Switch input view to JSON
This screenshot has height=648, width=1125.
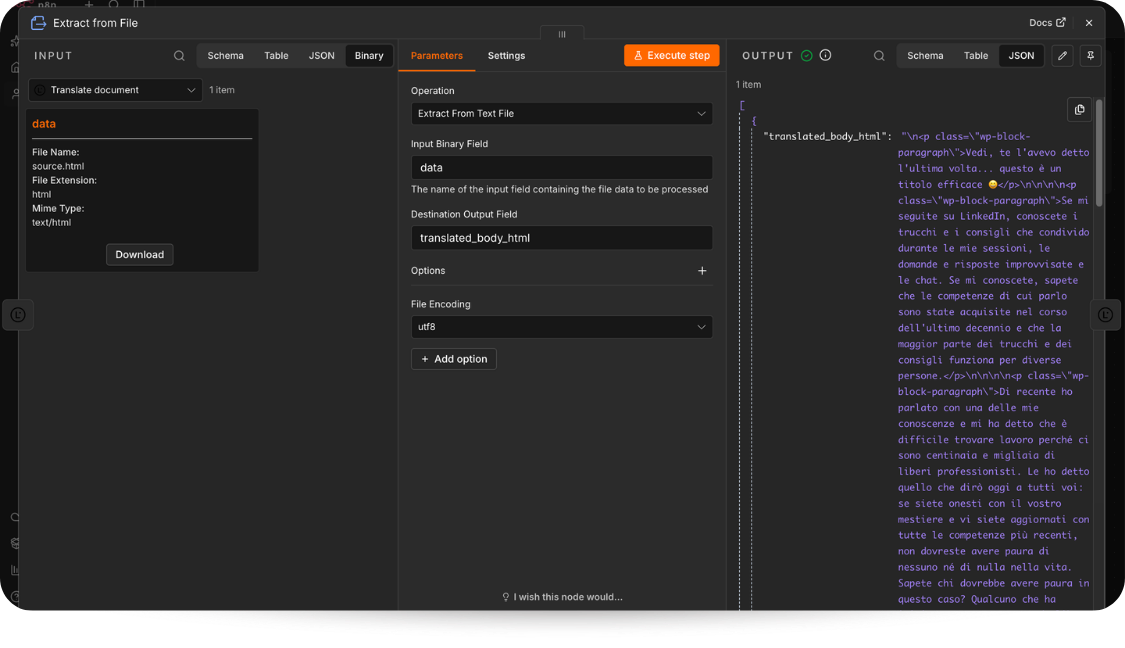pyautogui.click(x=321, y=55)
